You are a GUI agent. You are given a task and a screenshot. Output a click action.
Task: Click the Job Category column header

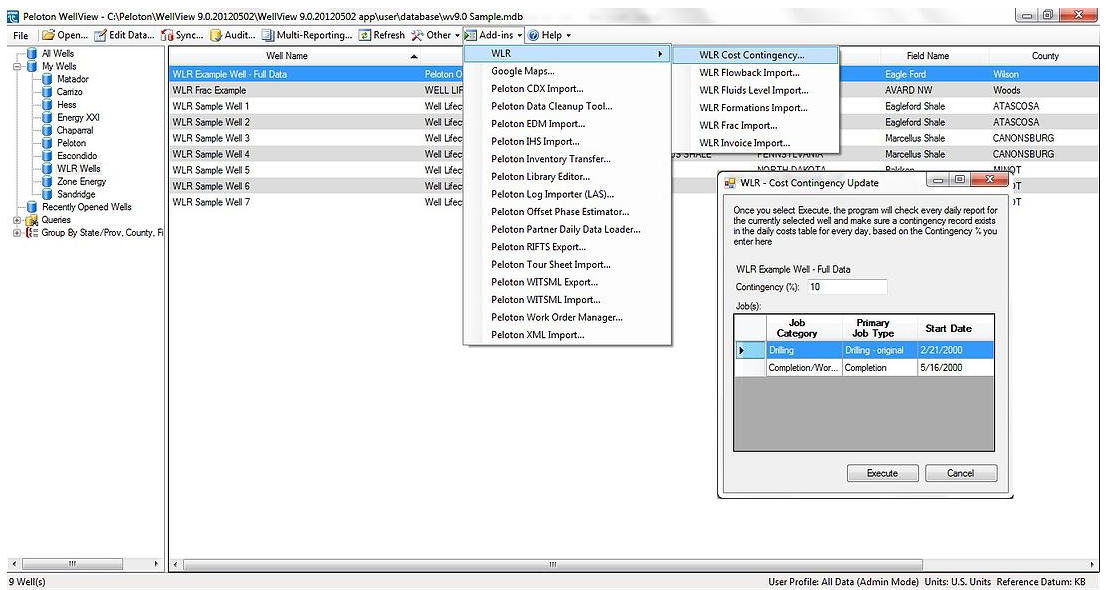[803, 328]
